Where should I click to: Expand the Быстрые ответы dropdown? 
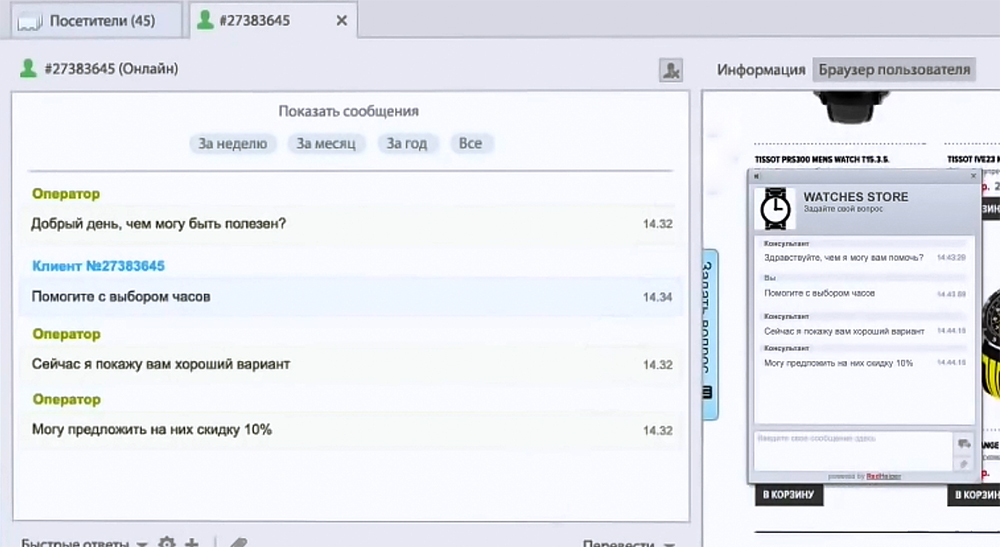coord(84,543)
